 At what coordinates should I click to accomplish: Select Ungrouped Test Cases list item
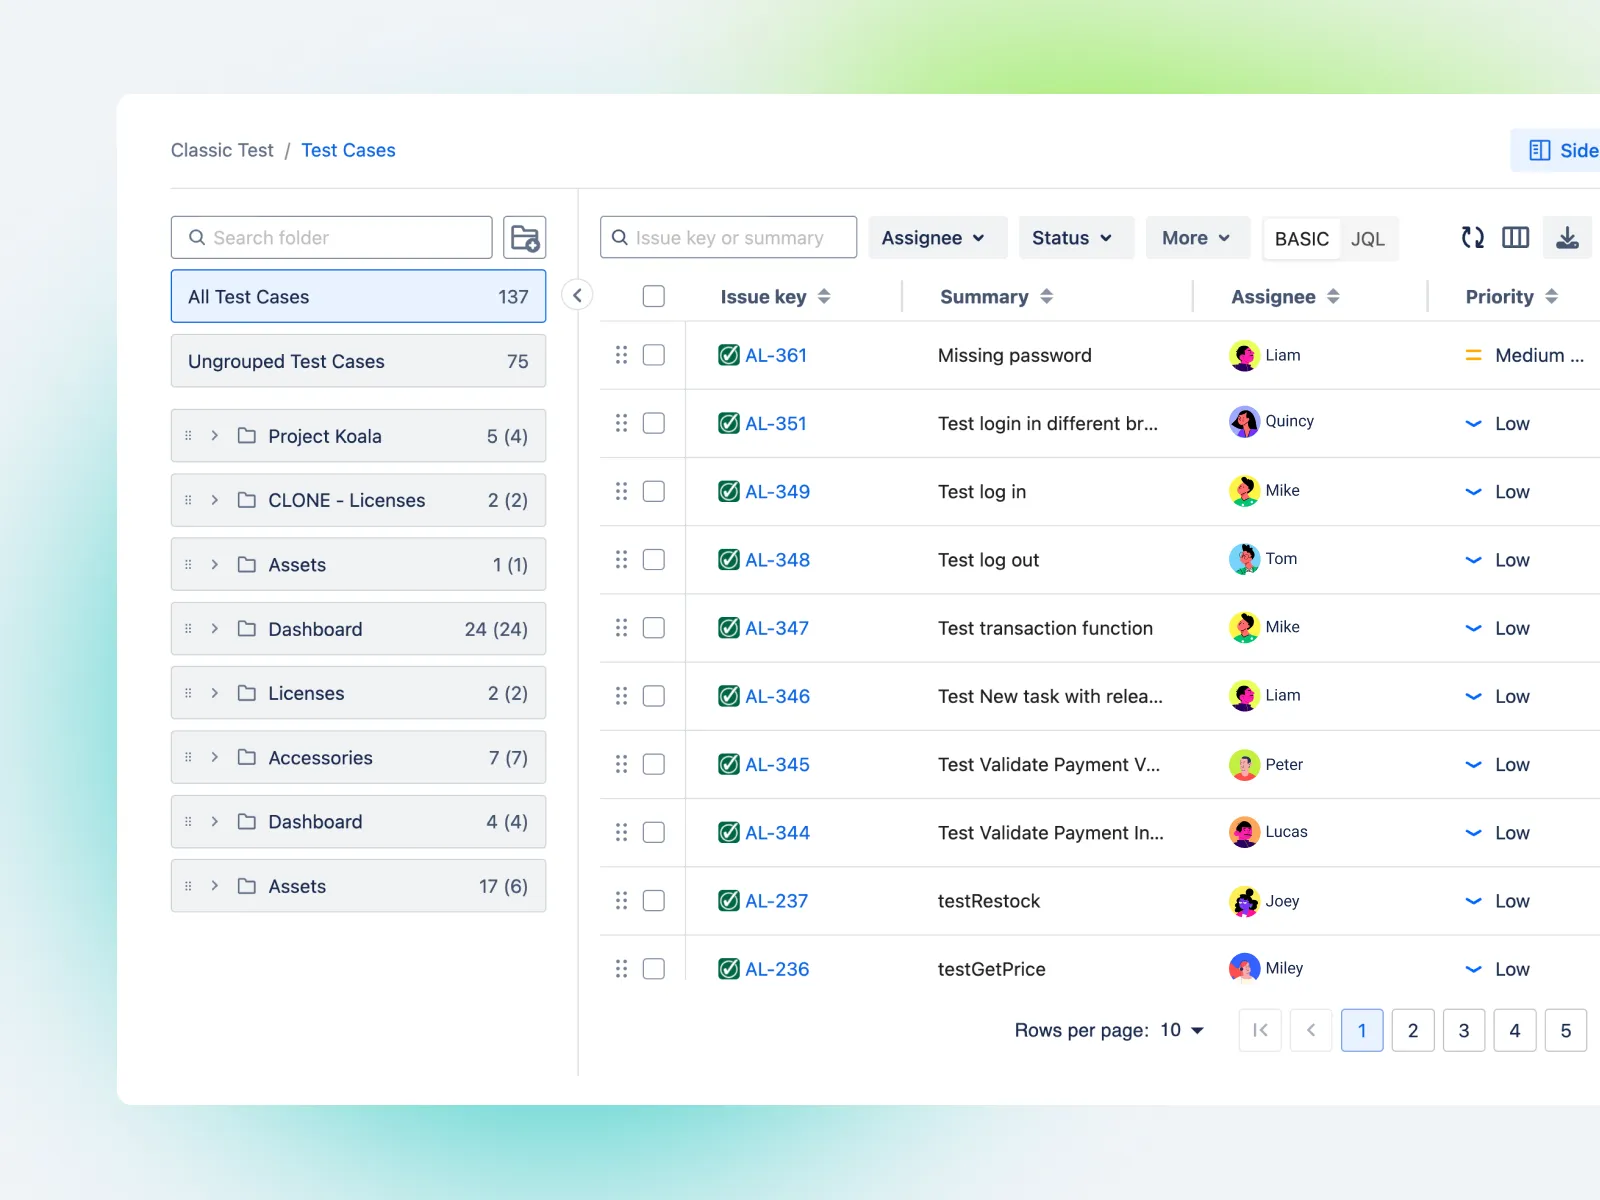click(x=358, y=362)
